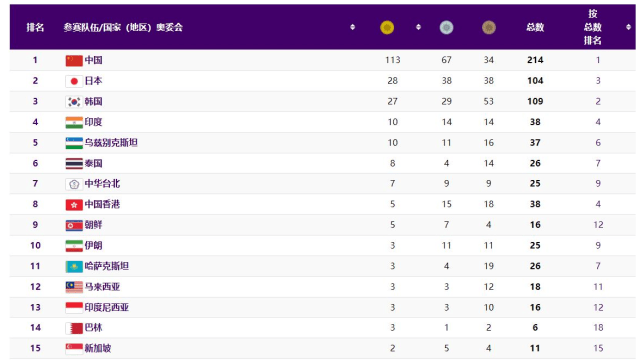Click the Malaysia flag icon
The image size is (640, 360).
[x=74, y=287]
